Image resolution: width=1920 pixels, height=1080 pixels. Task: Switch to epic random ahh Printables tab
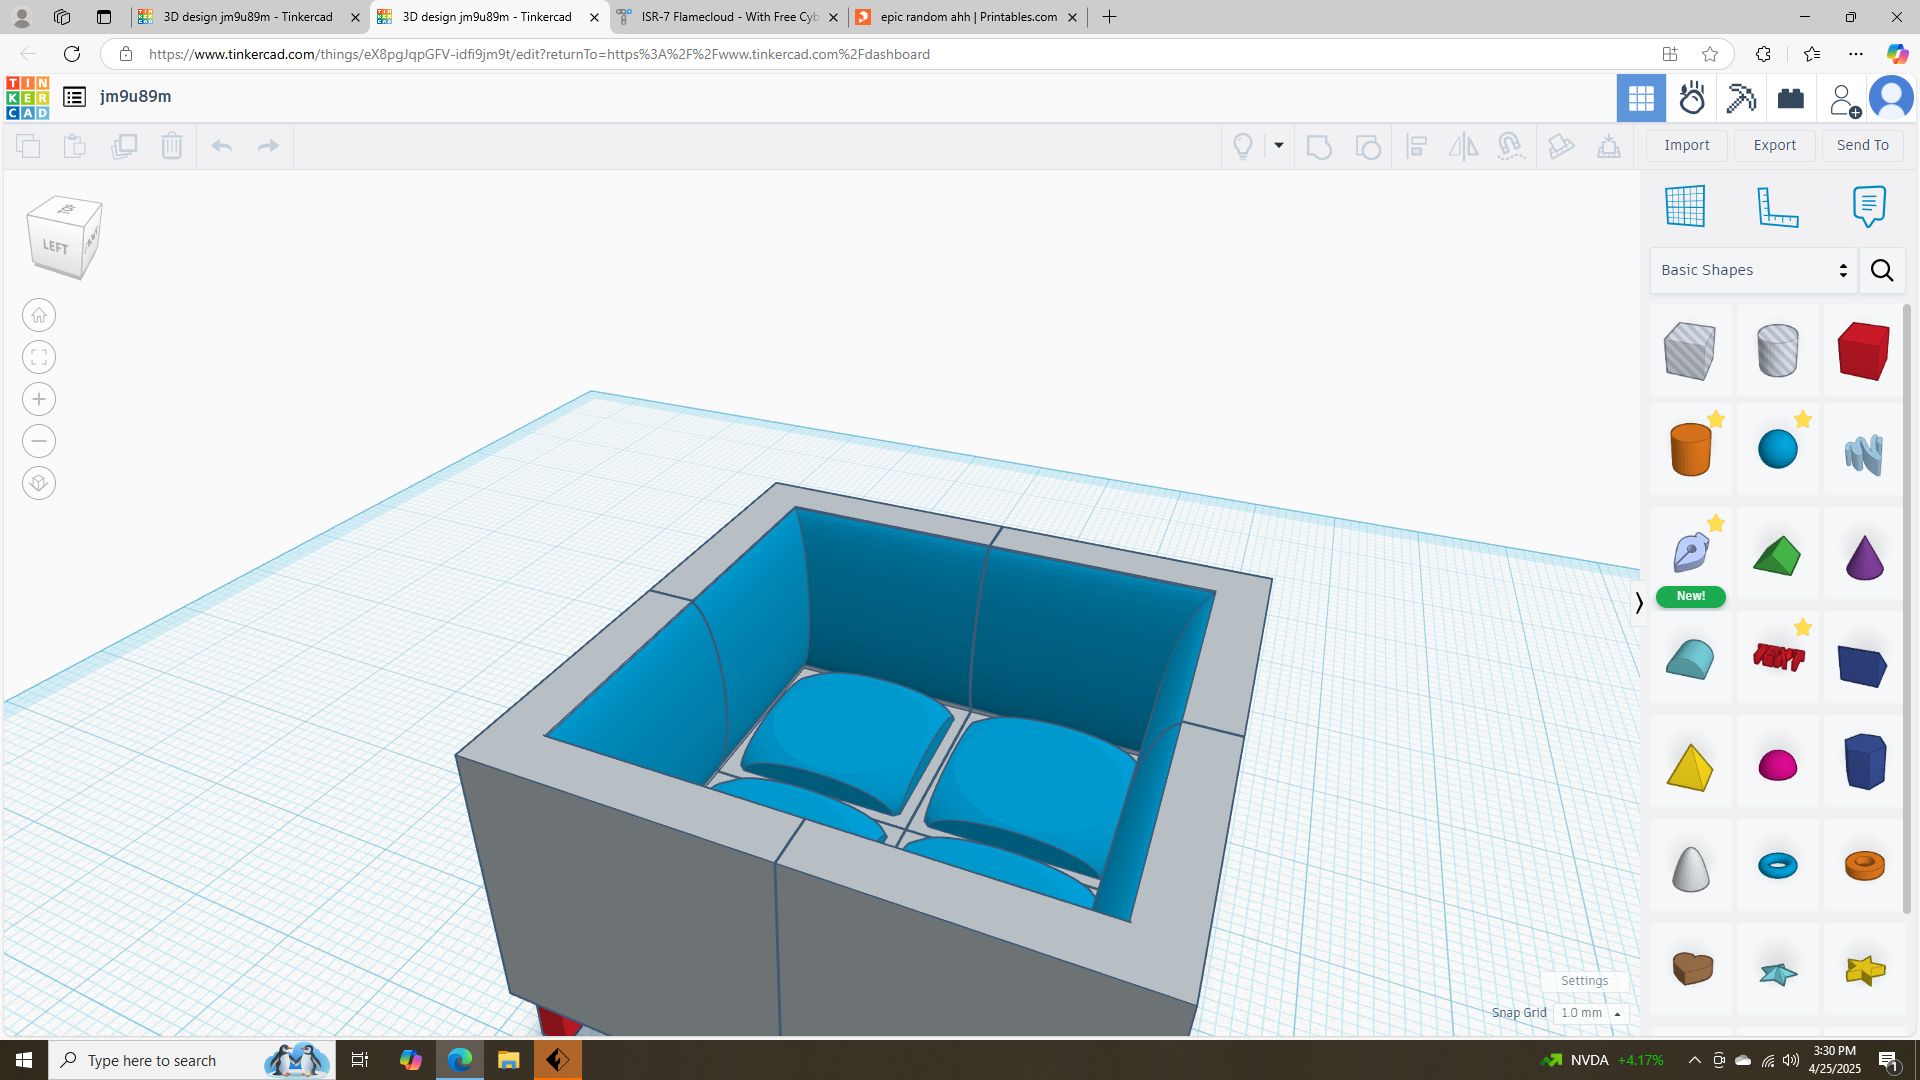[x=968, y=17]
